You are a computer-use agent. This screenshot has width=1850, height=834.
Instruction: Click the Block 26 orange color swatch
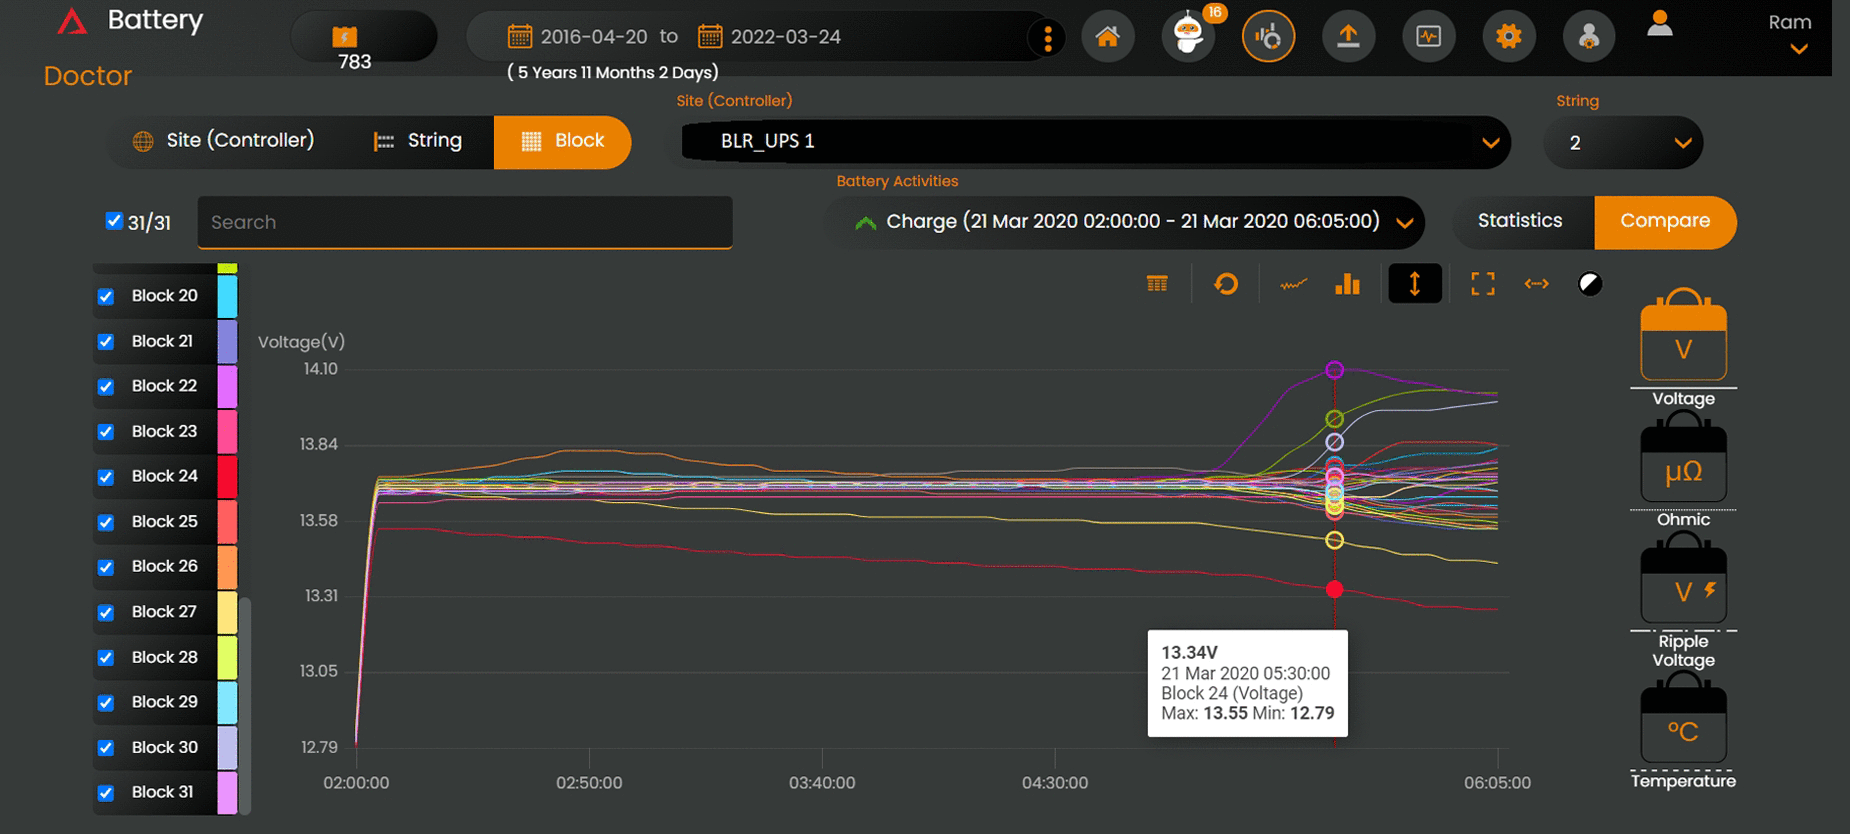tap(227, 567)
